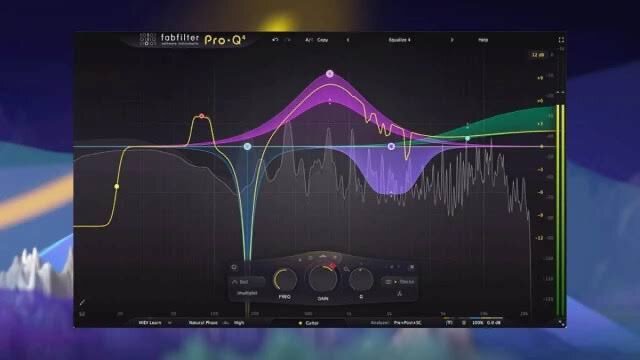Image resolution: width=640 pixels, height=360 pixels.
Task: Select the green high shelf band node
Action: [x=467, y=139]
